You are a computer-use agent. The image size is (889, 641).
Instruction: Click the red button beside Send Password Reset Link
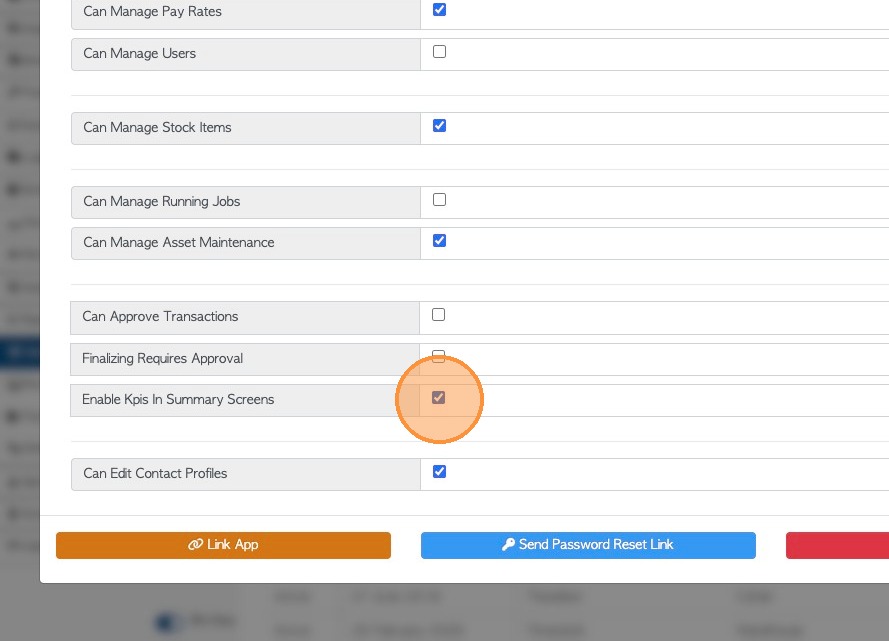point(837,545)
